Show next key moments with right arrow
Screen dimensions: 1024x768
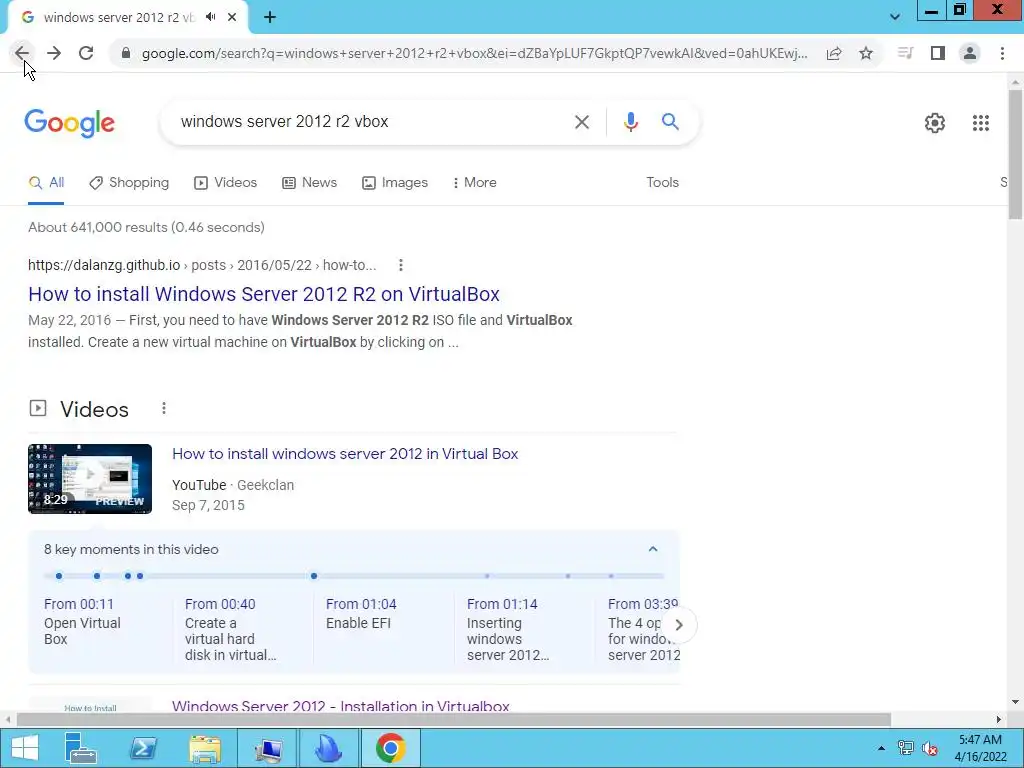pos(679,625)
